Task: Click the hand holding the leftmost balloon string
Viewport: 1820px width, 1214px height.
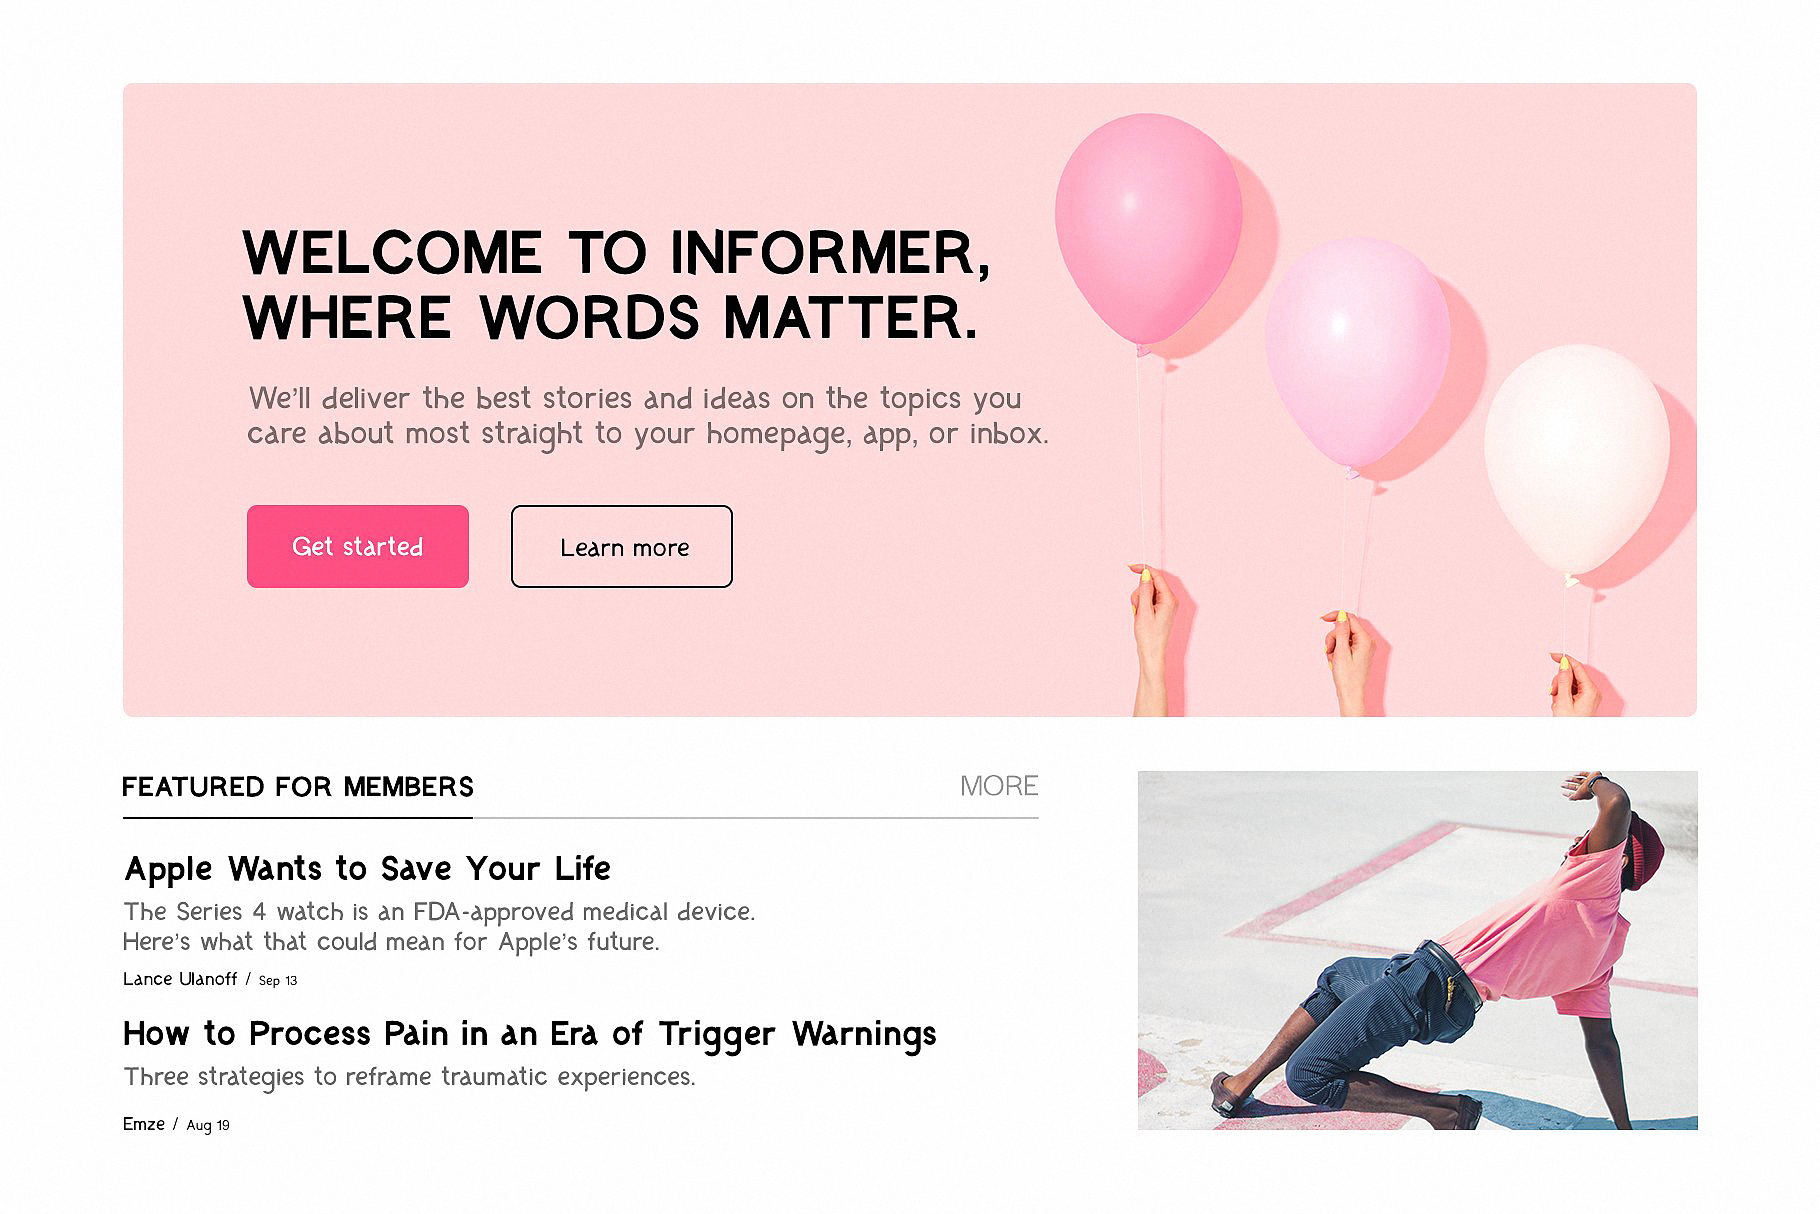Action: (x=1155, y=640)
